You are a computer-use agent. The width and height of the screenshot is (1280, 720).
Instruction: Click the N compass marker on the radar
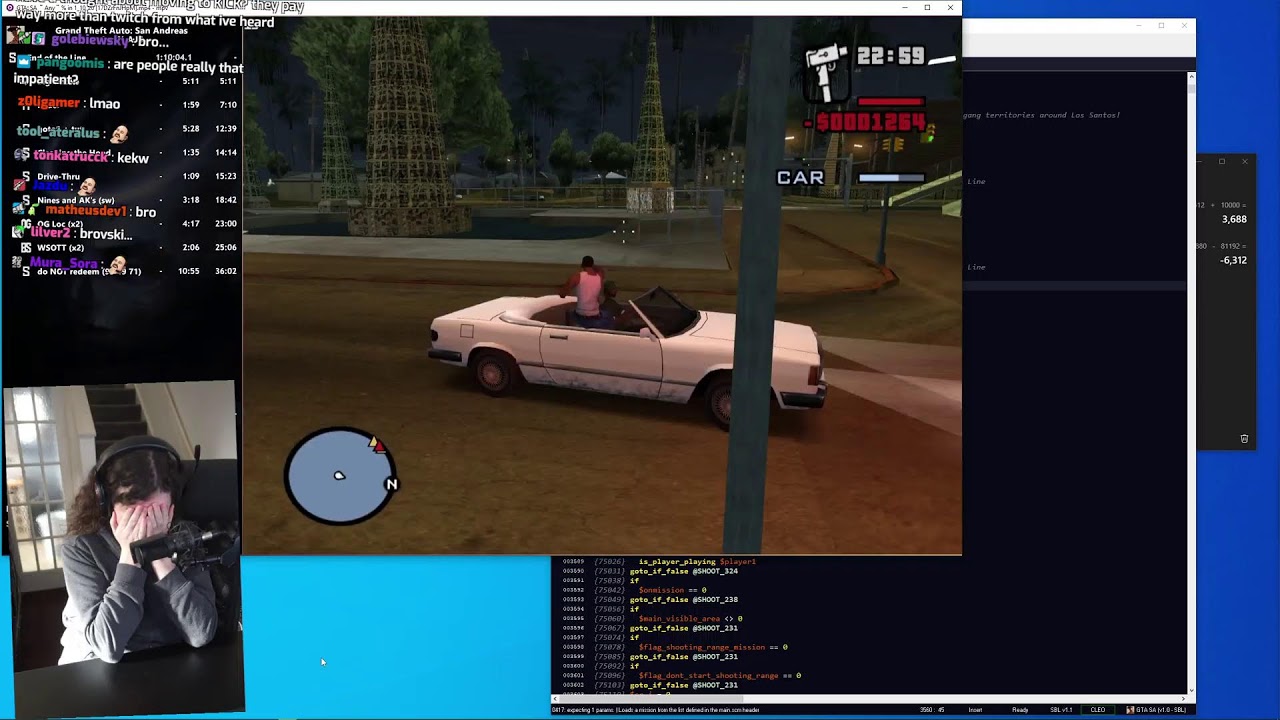point(391,484)
